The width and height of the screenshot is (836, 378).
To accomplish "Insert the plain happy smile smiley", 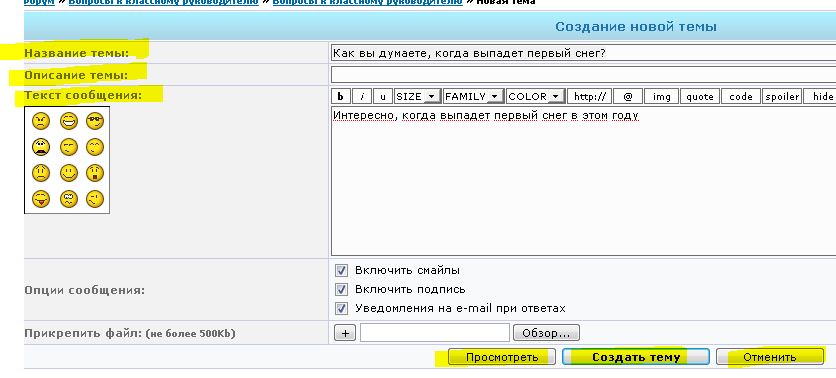I will pyautogui.click(x=68, y=173).
